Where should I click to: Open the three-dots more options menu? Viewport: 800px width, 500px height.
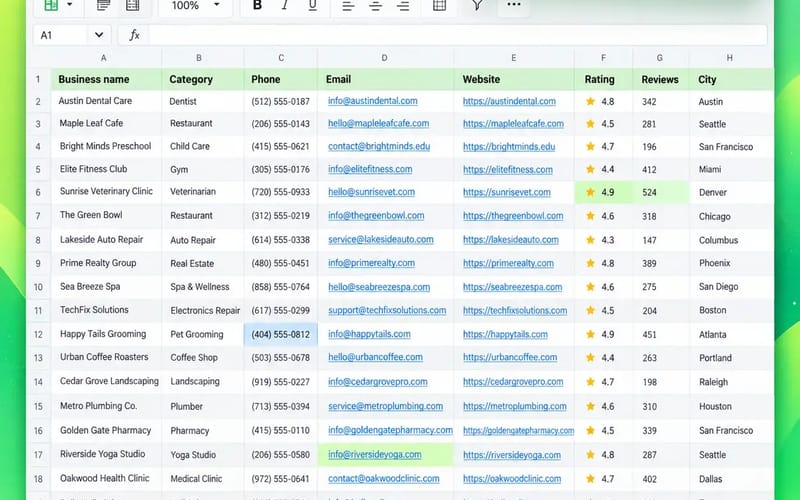coord(514,5)
